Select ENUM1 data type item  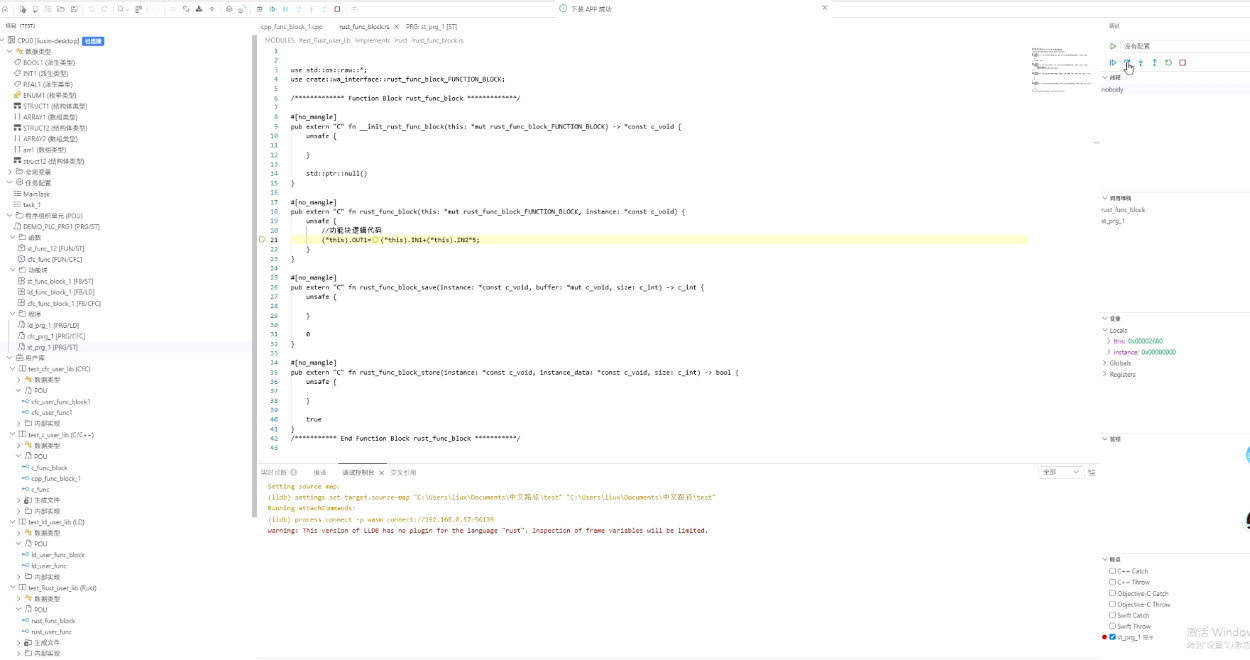click(49, 95)
